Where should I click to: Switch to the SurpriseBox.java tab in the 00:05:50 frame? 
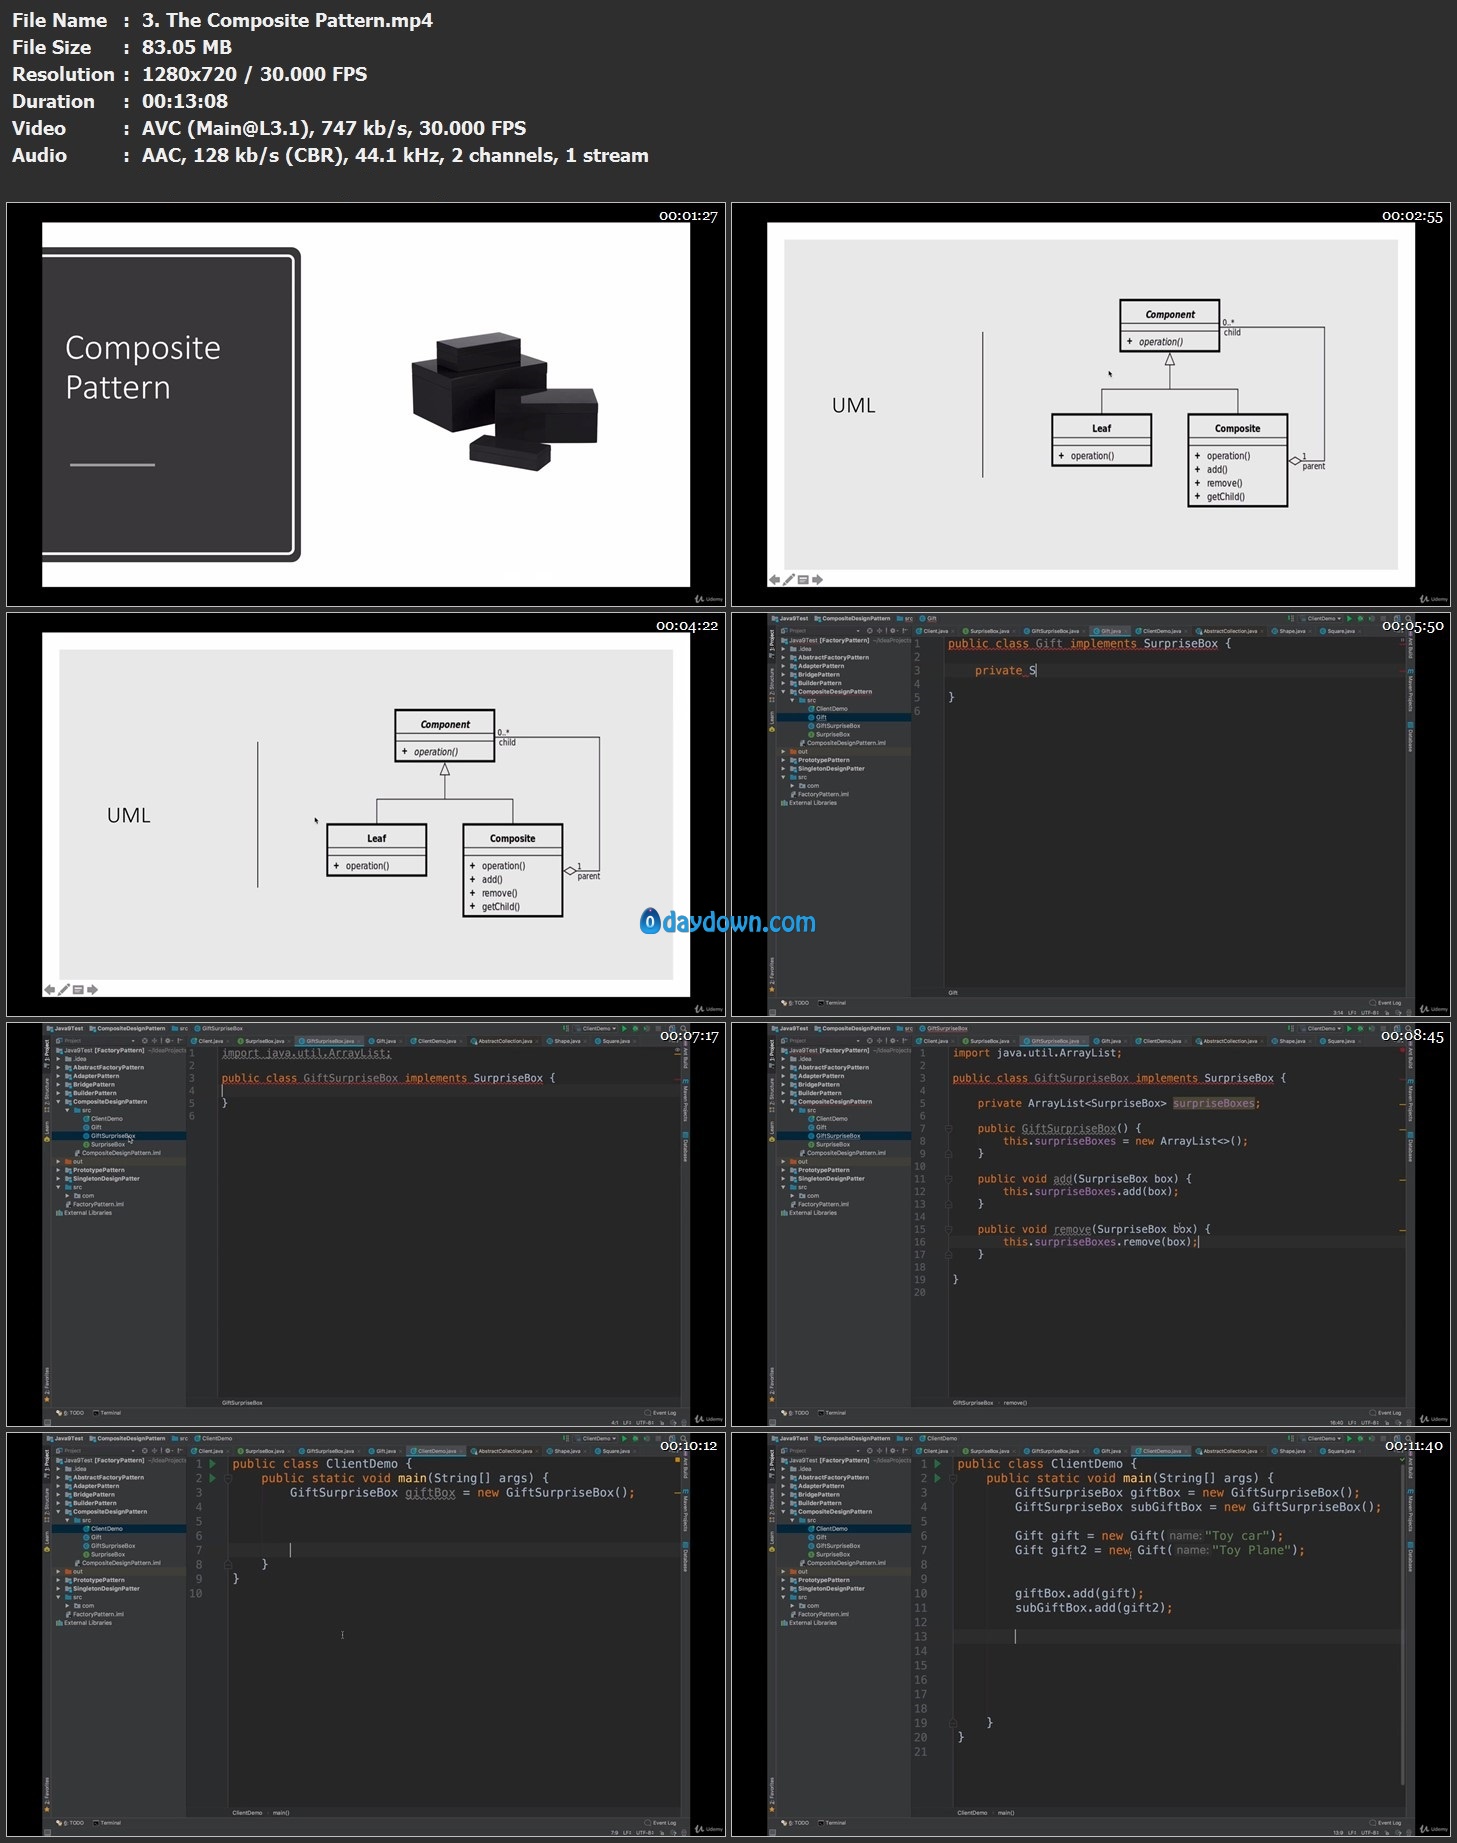[x=988, y=631]
